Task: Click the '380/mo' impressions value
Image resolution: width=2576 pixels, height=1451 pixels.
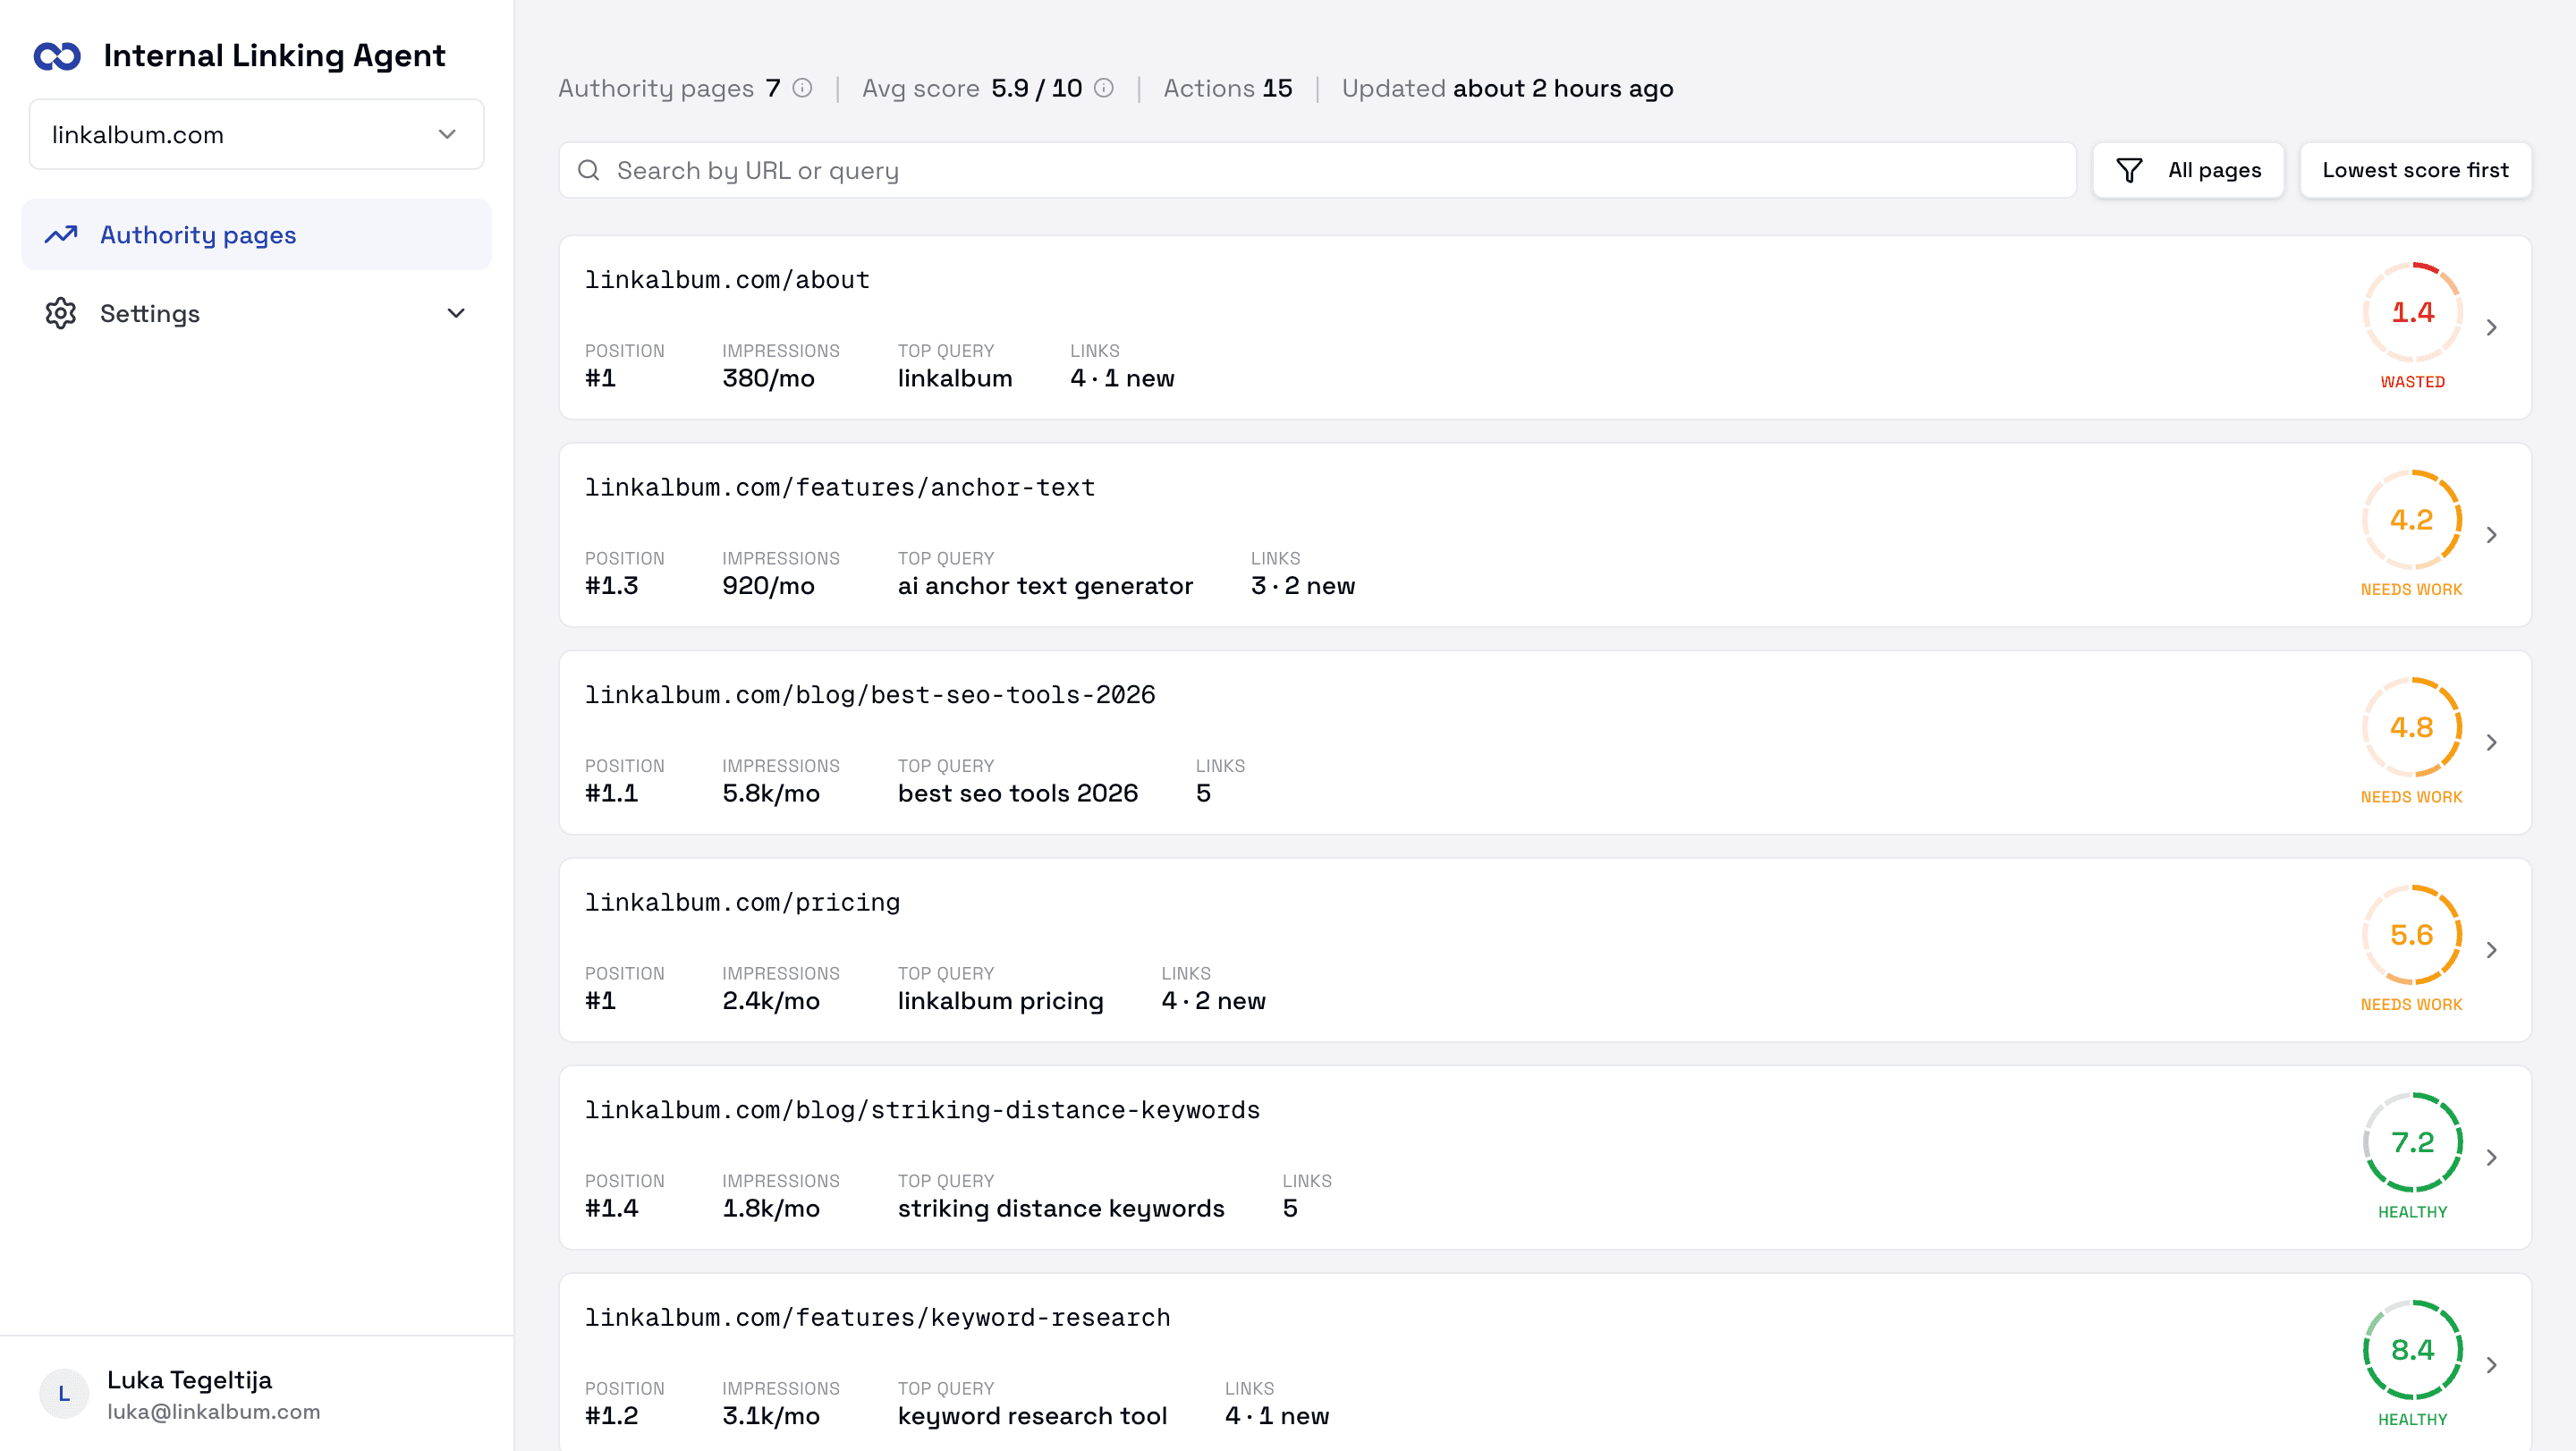Action: [x=768, y=378]
